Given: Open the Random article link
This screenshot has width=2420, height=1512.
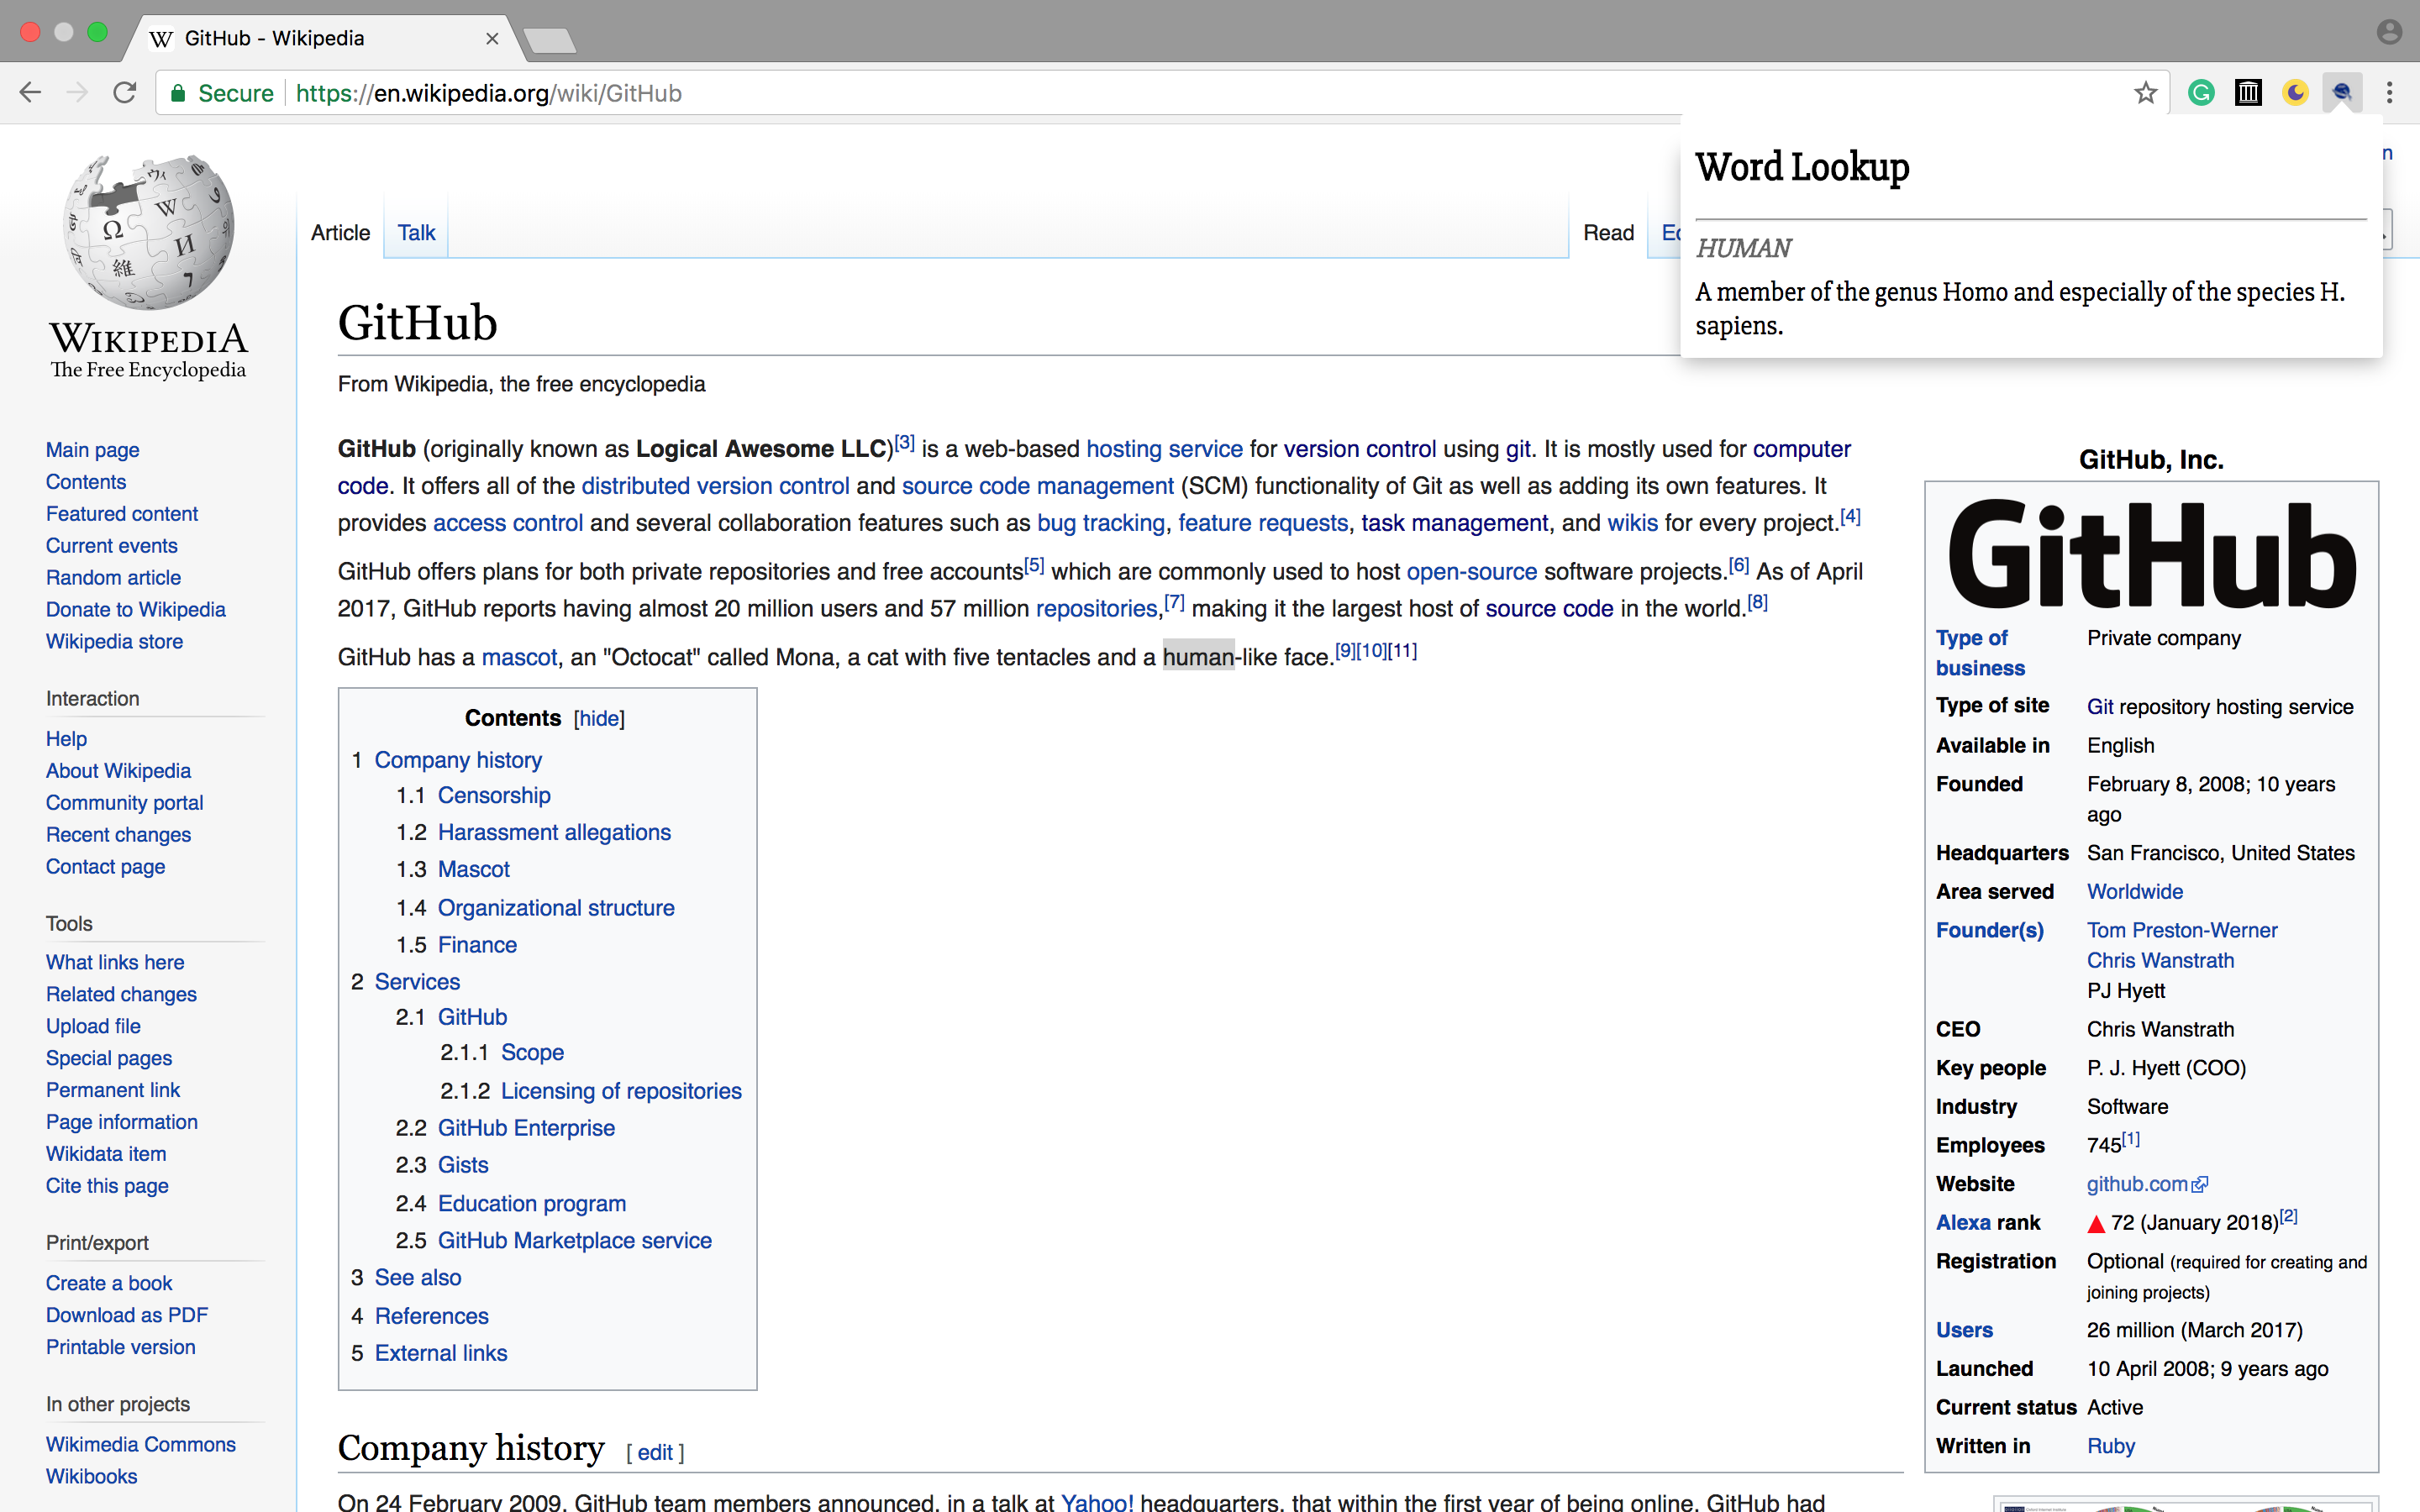Looking at the screenshot, I should pyautogui.click(x=113, y=577).
